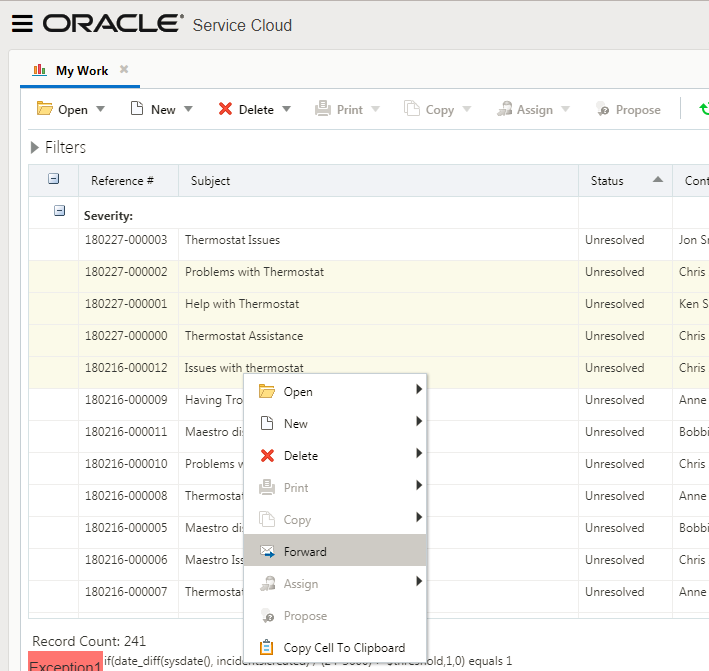Image resolution: width=709 pixels, height=671 pixels.
Task: Select Copy Cell To Clipboard menu entry
Action: click(343, 648)
